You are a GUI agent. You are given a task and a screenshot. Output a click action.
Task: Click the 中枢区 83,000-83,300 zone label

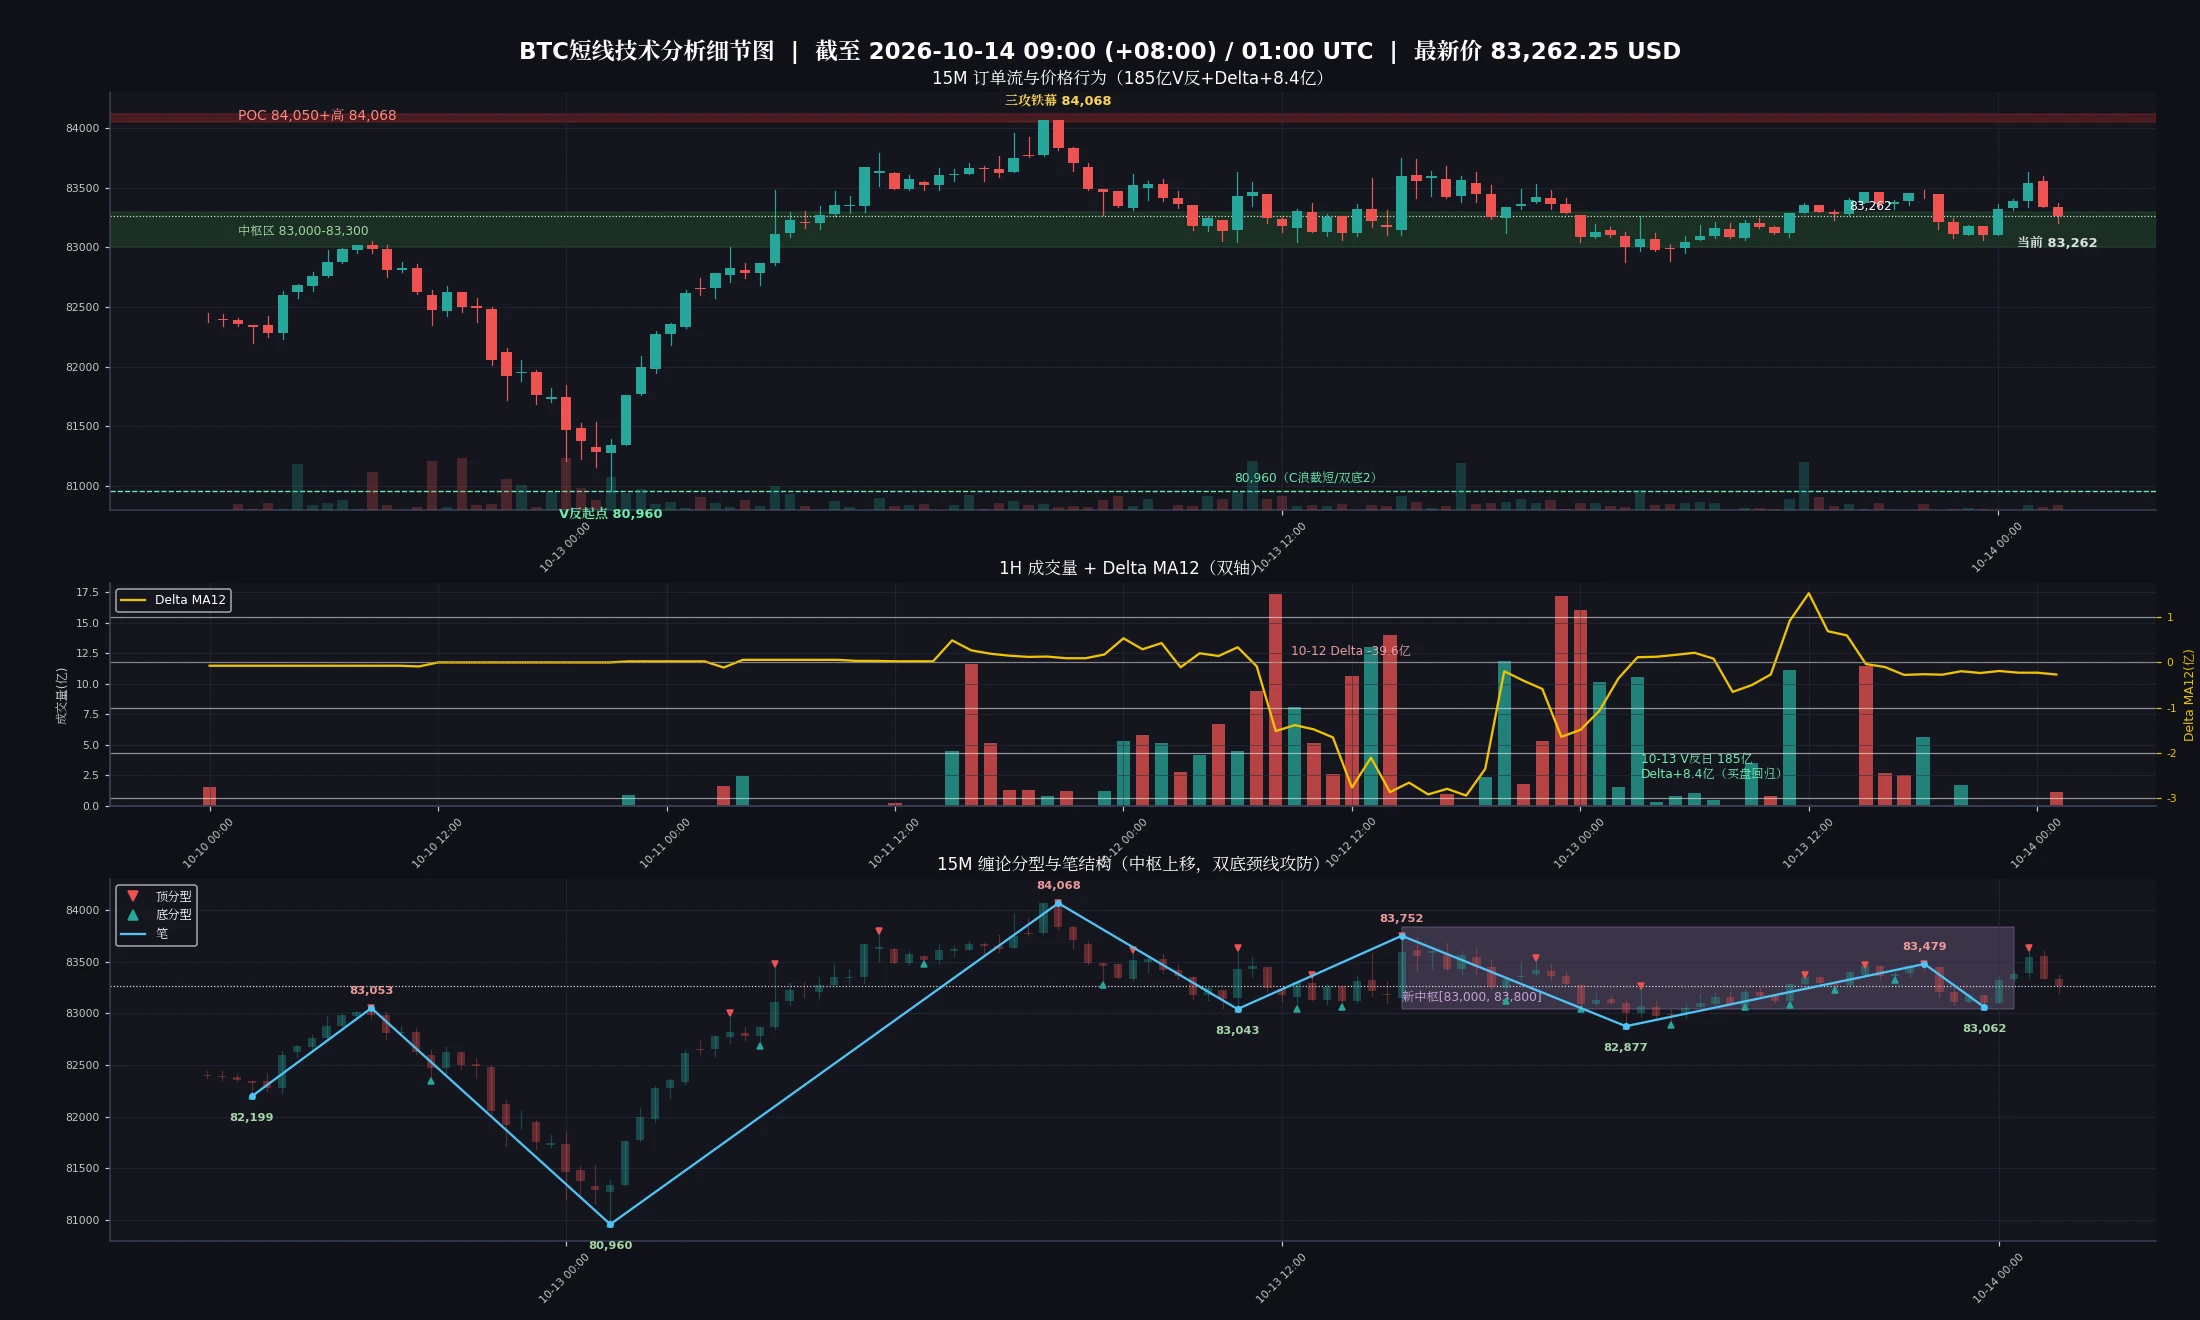303,231
